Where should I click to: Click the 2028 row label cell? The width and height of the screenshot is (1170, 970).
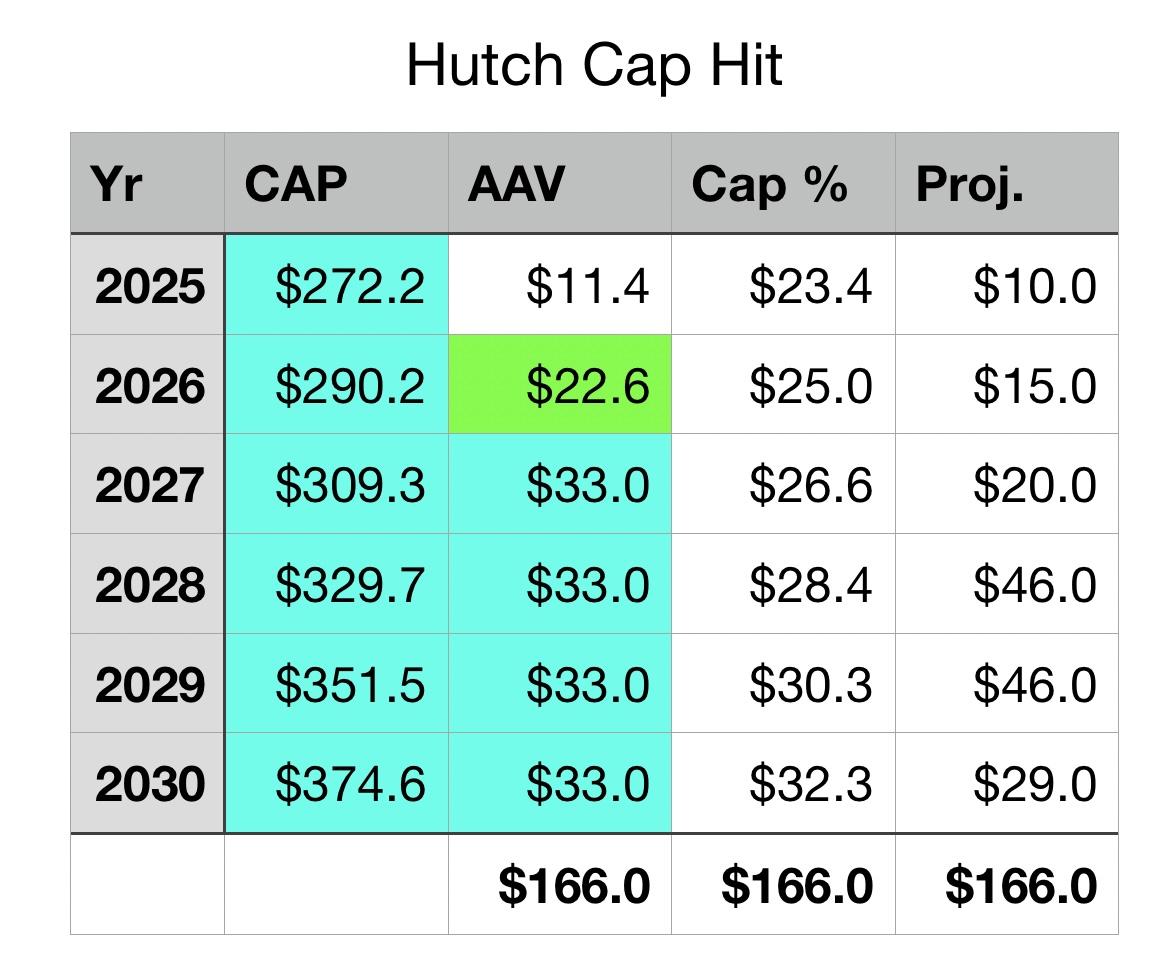coord(148,584)
